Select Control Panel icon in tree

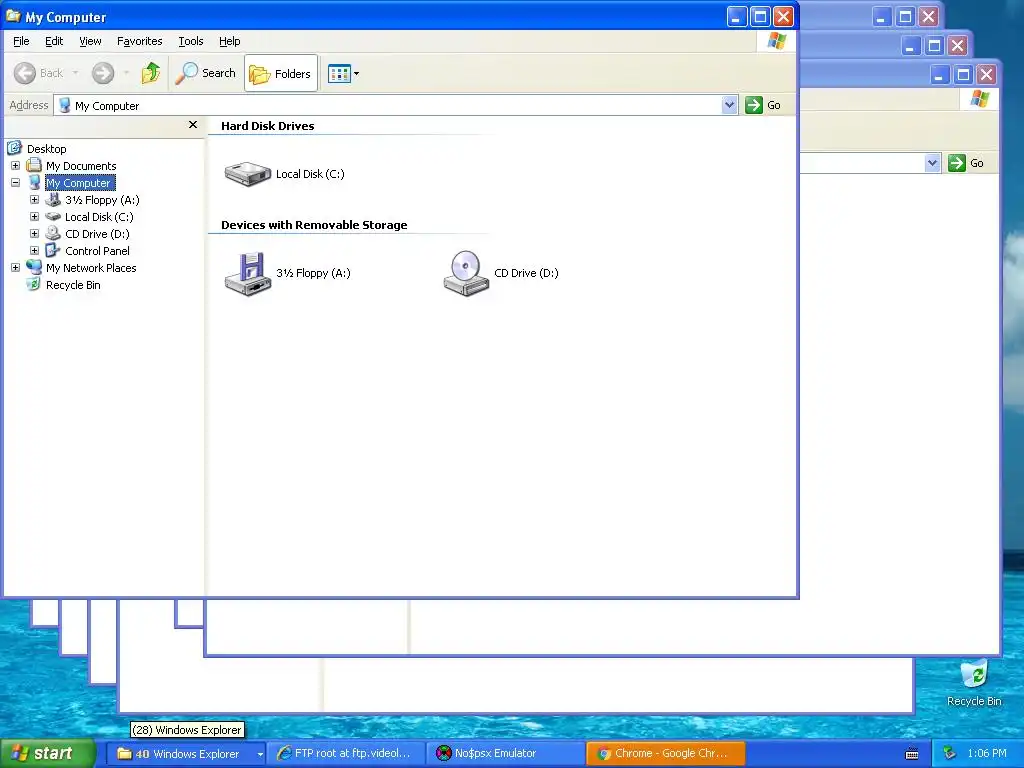(53, 250)
